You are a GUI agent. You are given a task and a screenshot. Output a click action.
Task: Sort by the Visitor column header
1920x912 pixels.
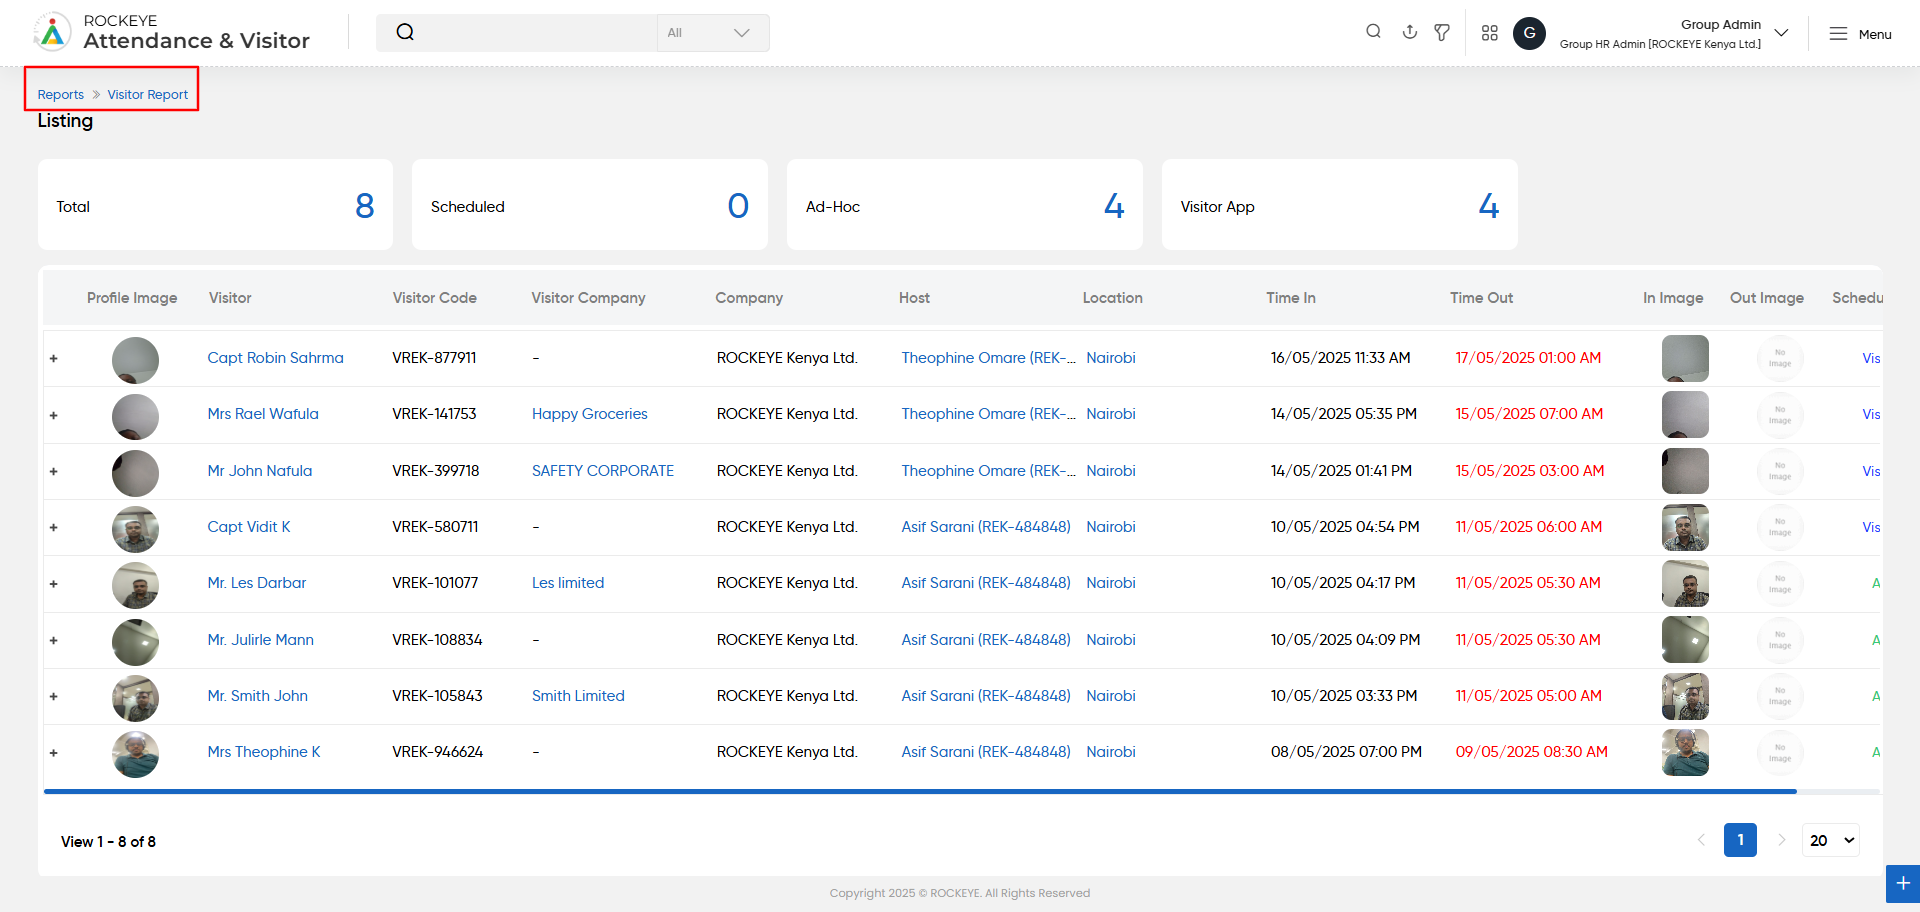coord(230,298)
